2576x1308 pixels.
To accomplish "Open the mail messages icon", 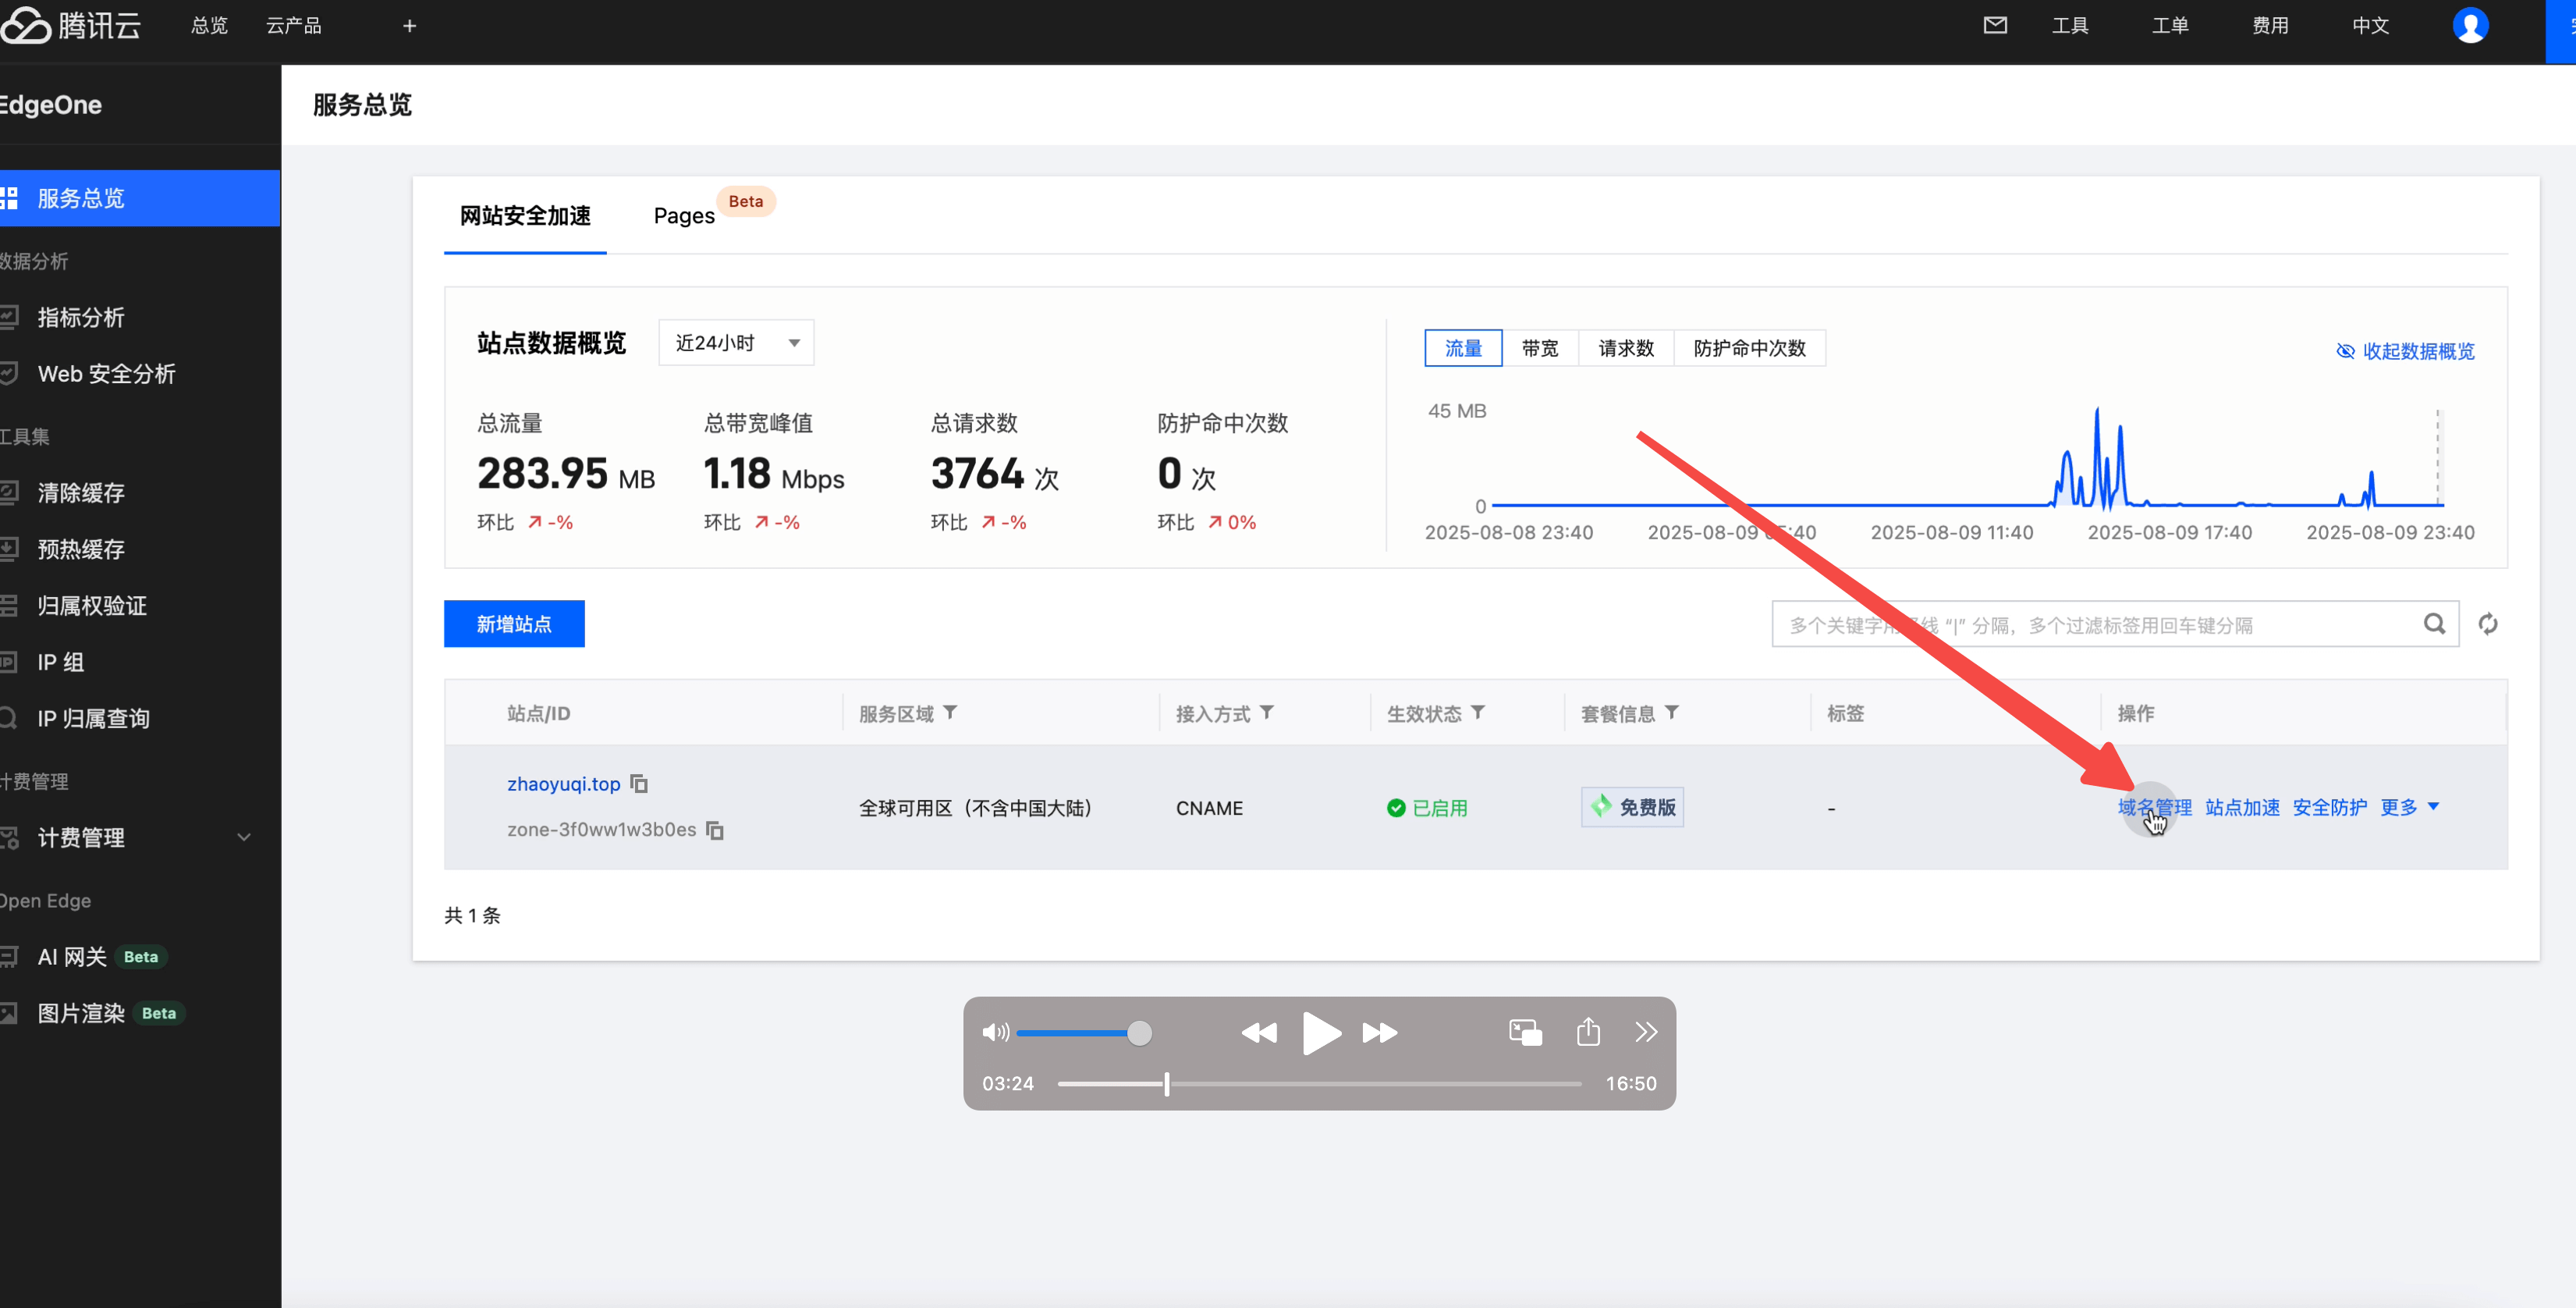I will click(1995, 25).
